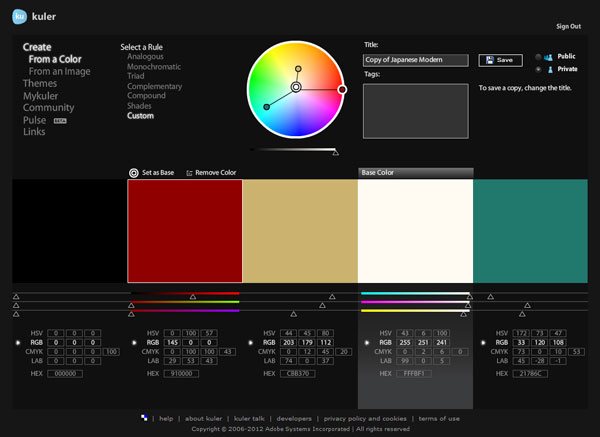Open the Pulse section
The height and width of the screenshot is (437, 600).
pos(34,120)
